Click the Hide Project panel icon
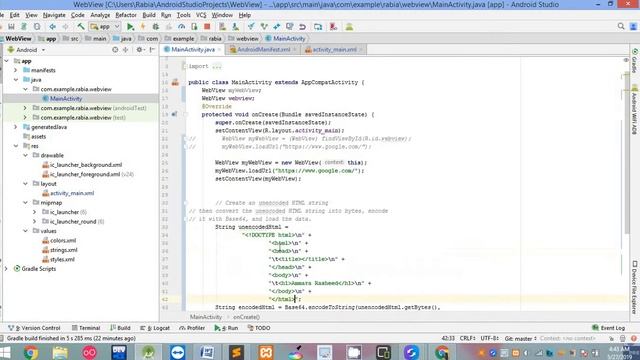Screen dimensions: 640x360 pos(152,50)
